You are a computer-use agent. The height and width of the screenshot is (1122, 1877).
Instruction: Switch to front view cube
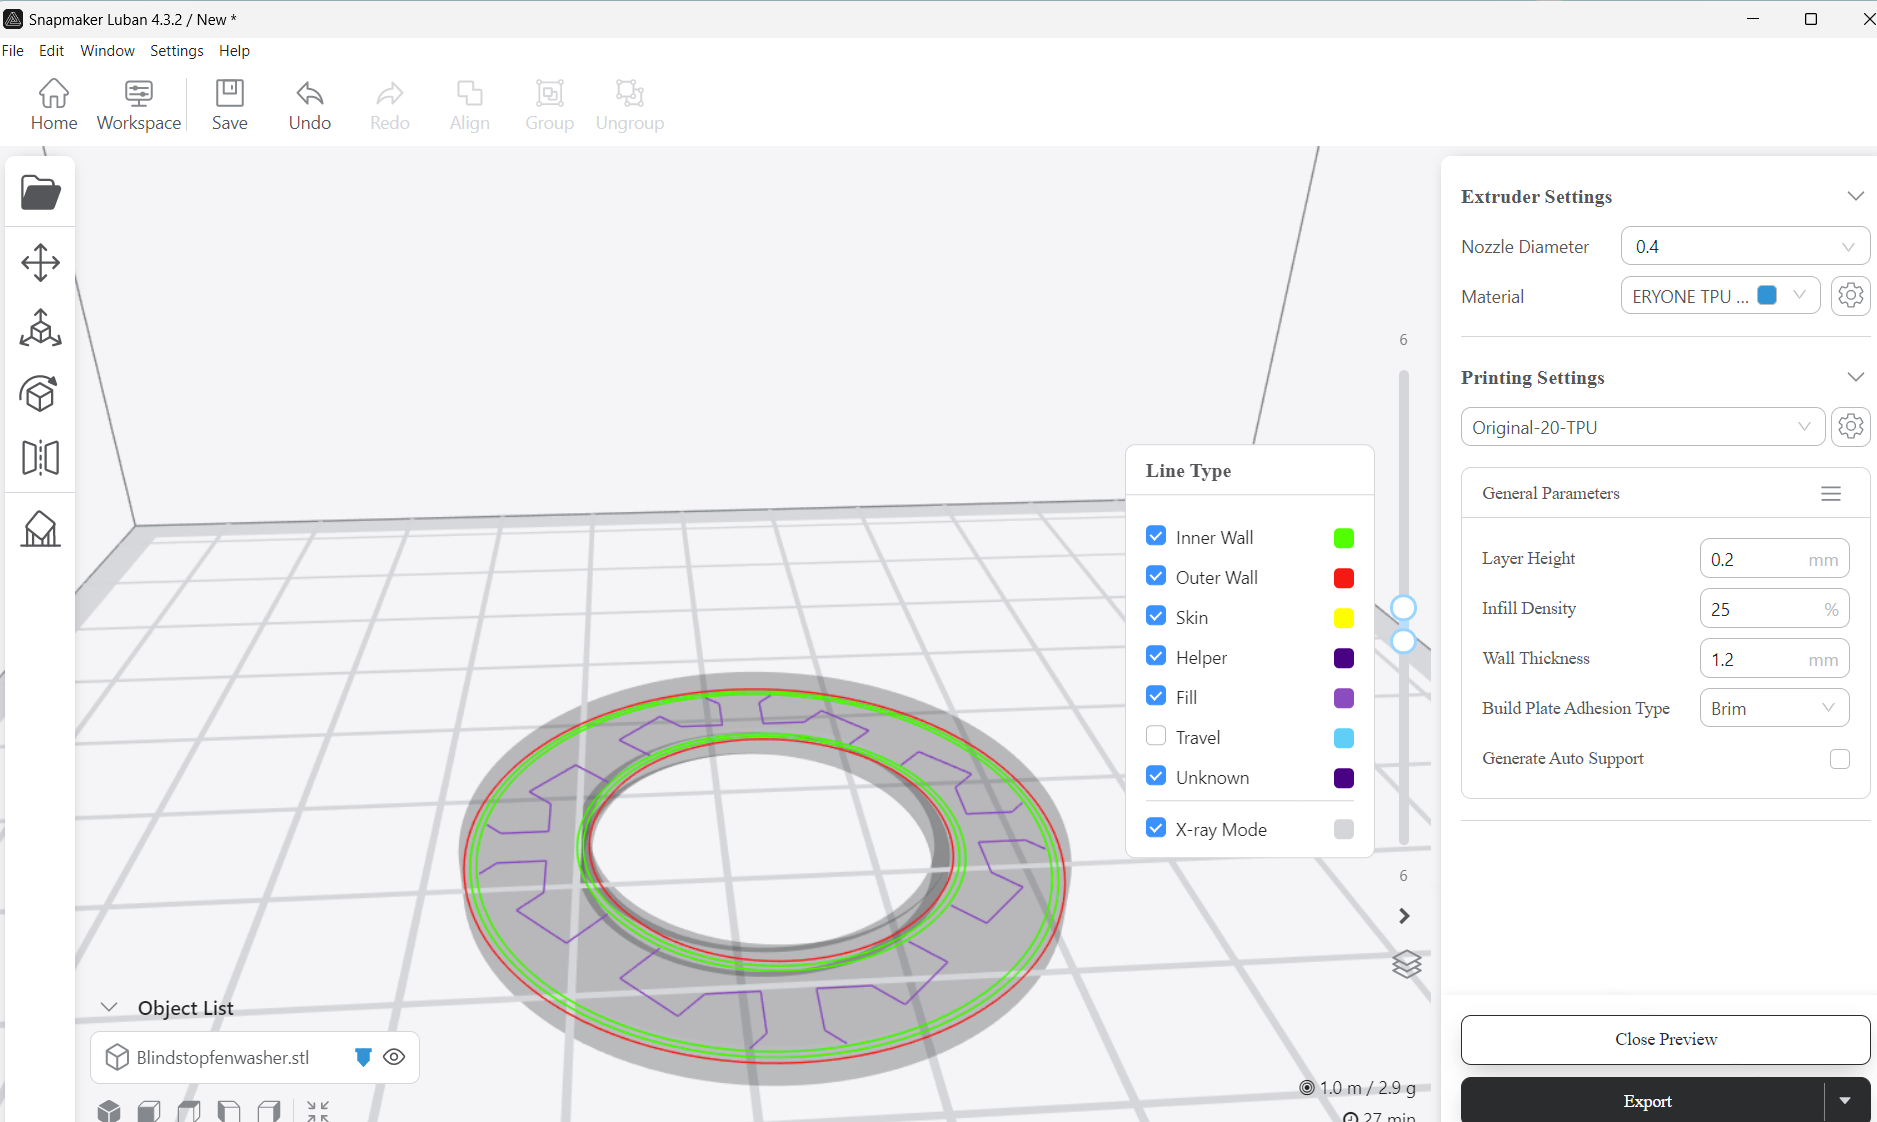(x=149, y=1110)
